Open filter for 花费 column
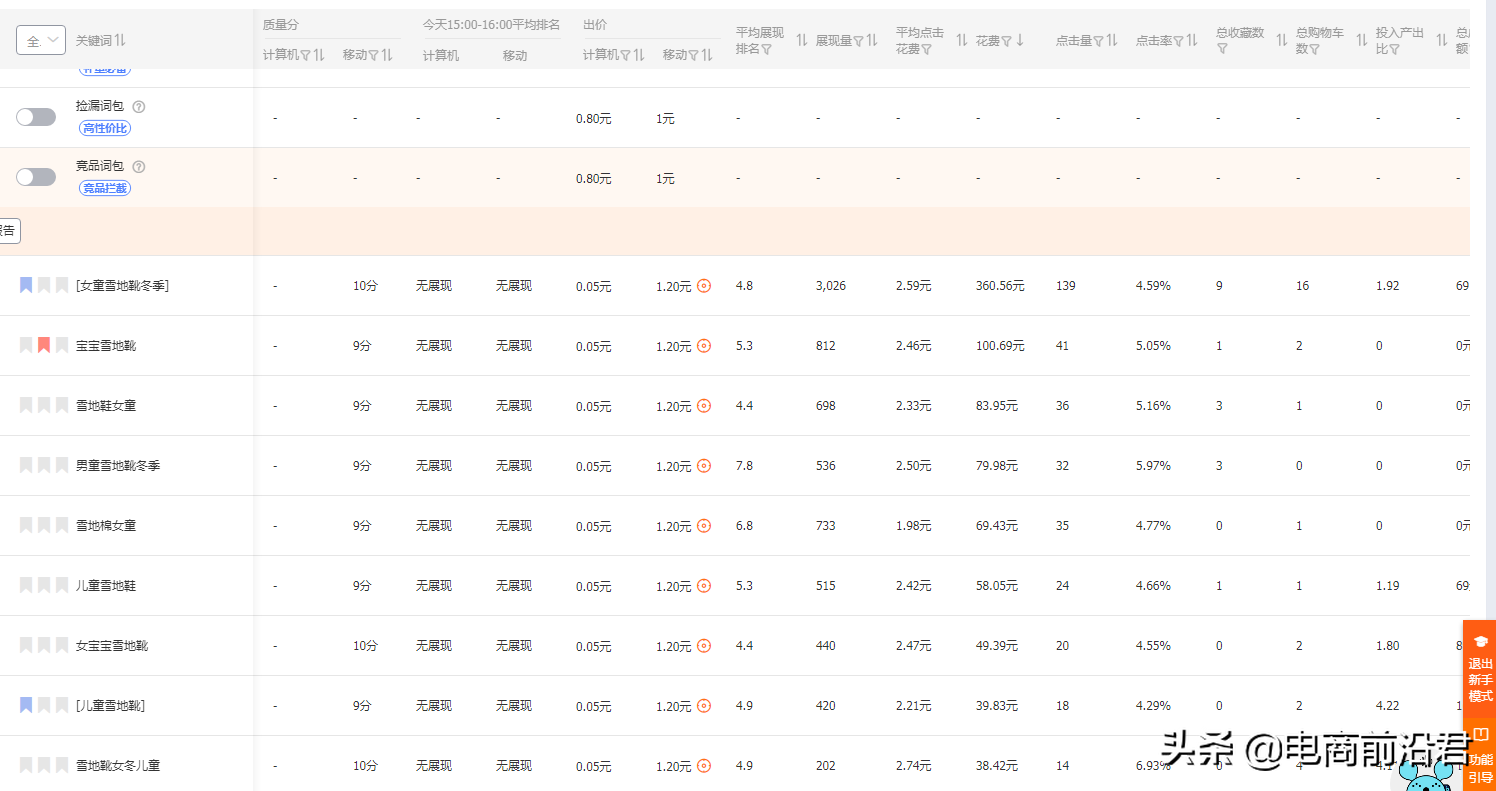Viewport: 1496px width, 791px height. click(1007, 41)
